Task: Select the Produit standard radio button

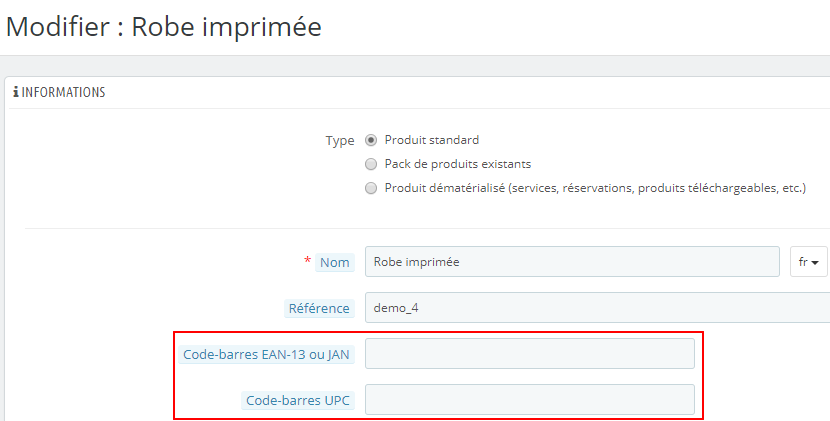Action: (371, 140)
